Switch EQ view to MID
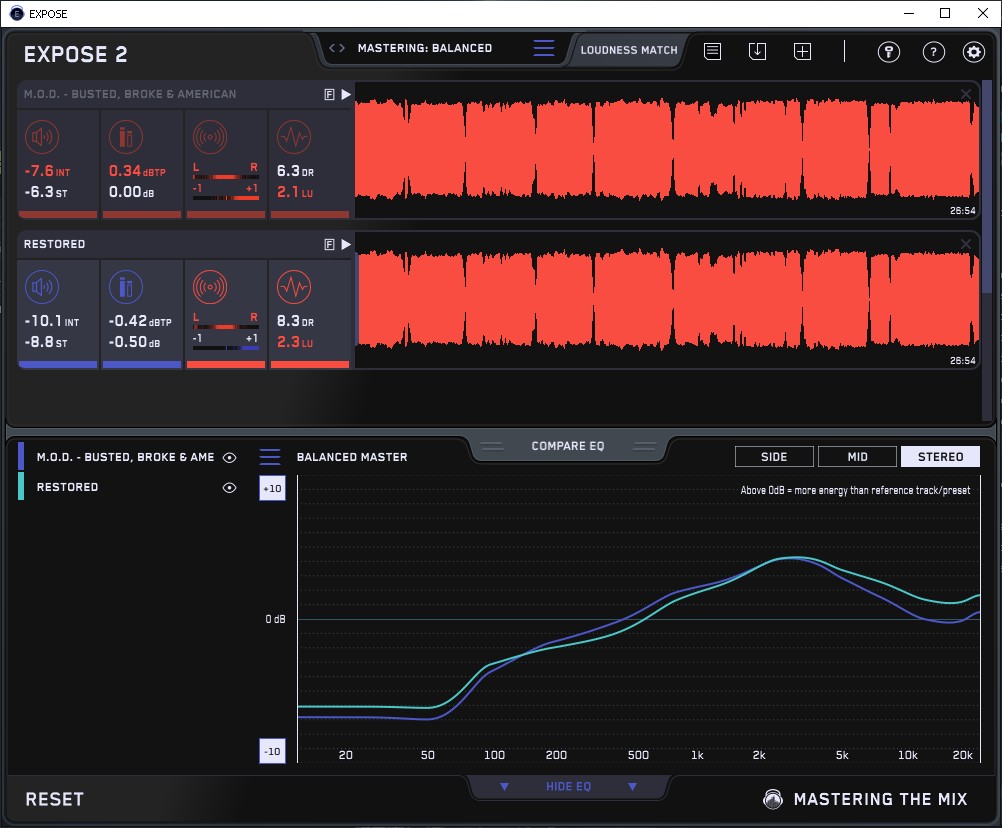The image size is (1002, 828). click(x=857, y=457)
